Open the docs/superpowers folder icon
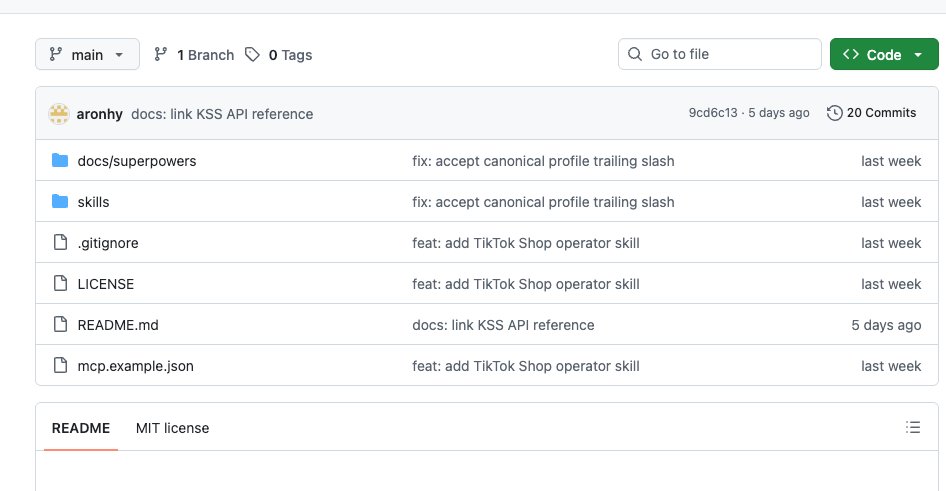 (x=60, y=160)
